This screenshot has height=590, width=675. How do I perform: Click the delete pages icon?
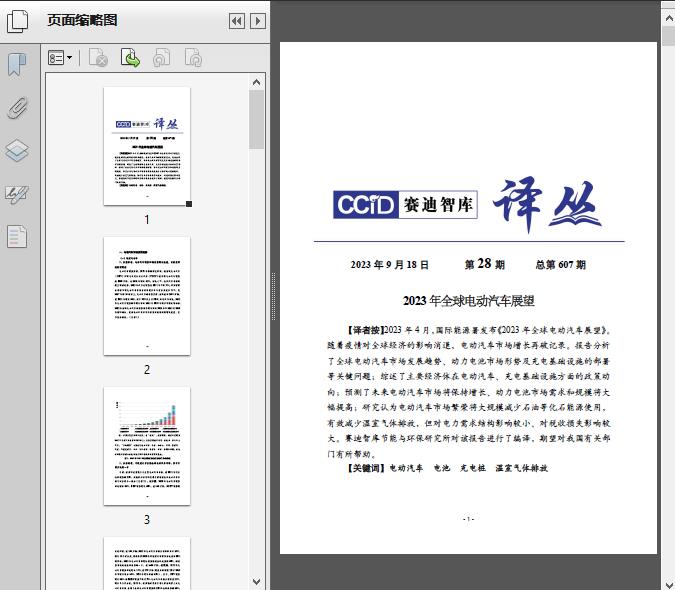coord(98,58)
